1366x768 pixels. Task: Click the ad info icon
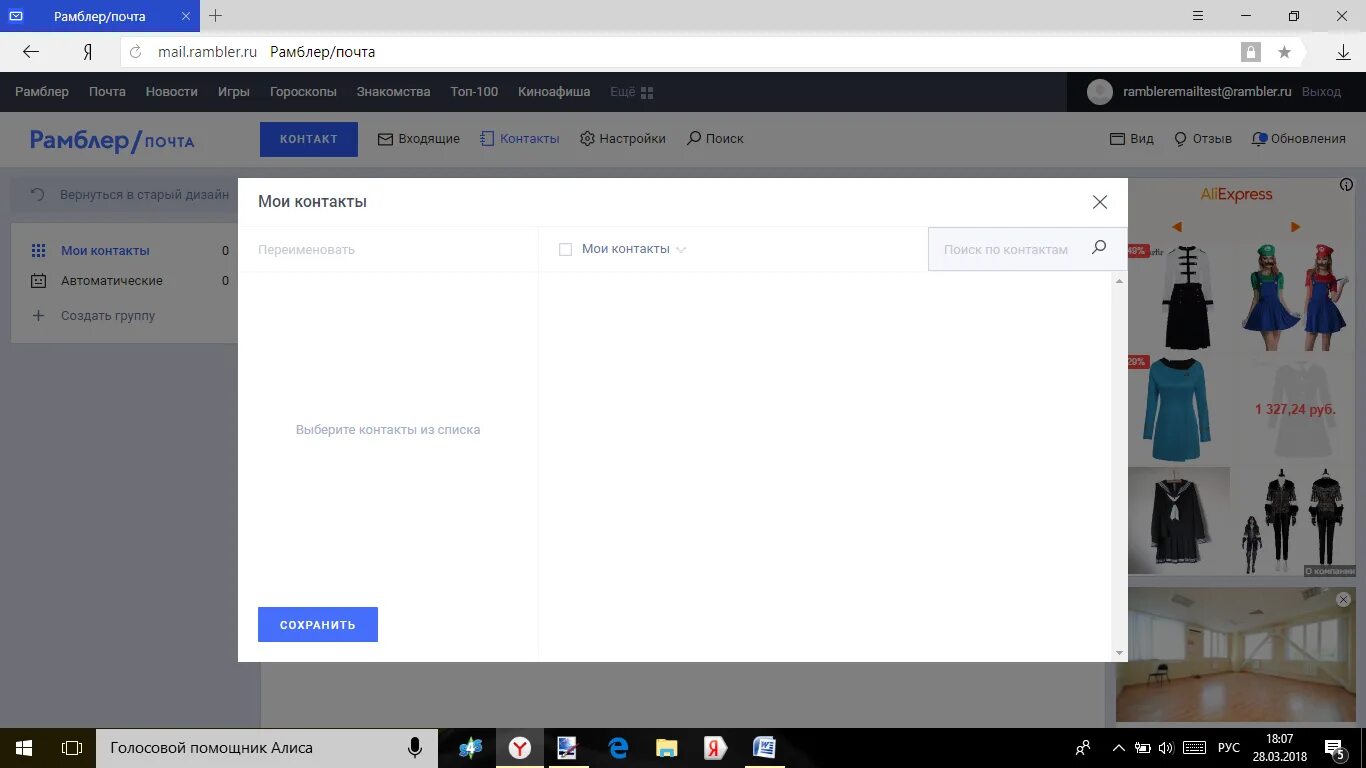[x=1346, y=185]
